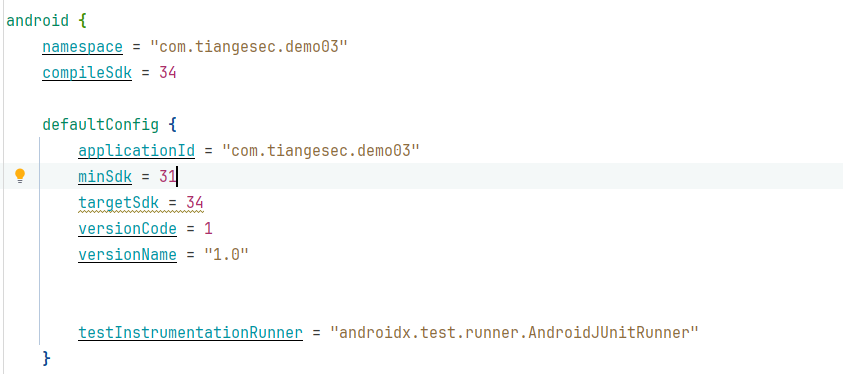Screen dimensions: 843x374
Task: Click the testInstrumentationRunner property name
Action: [190, 333]
